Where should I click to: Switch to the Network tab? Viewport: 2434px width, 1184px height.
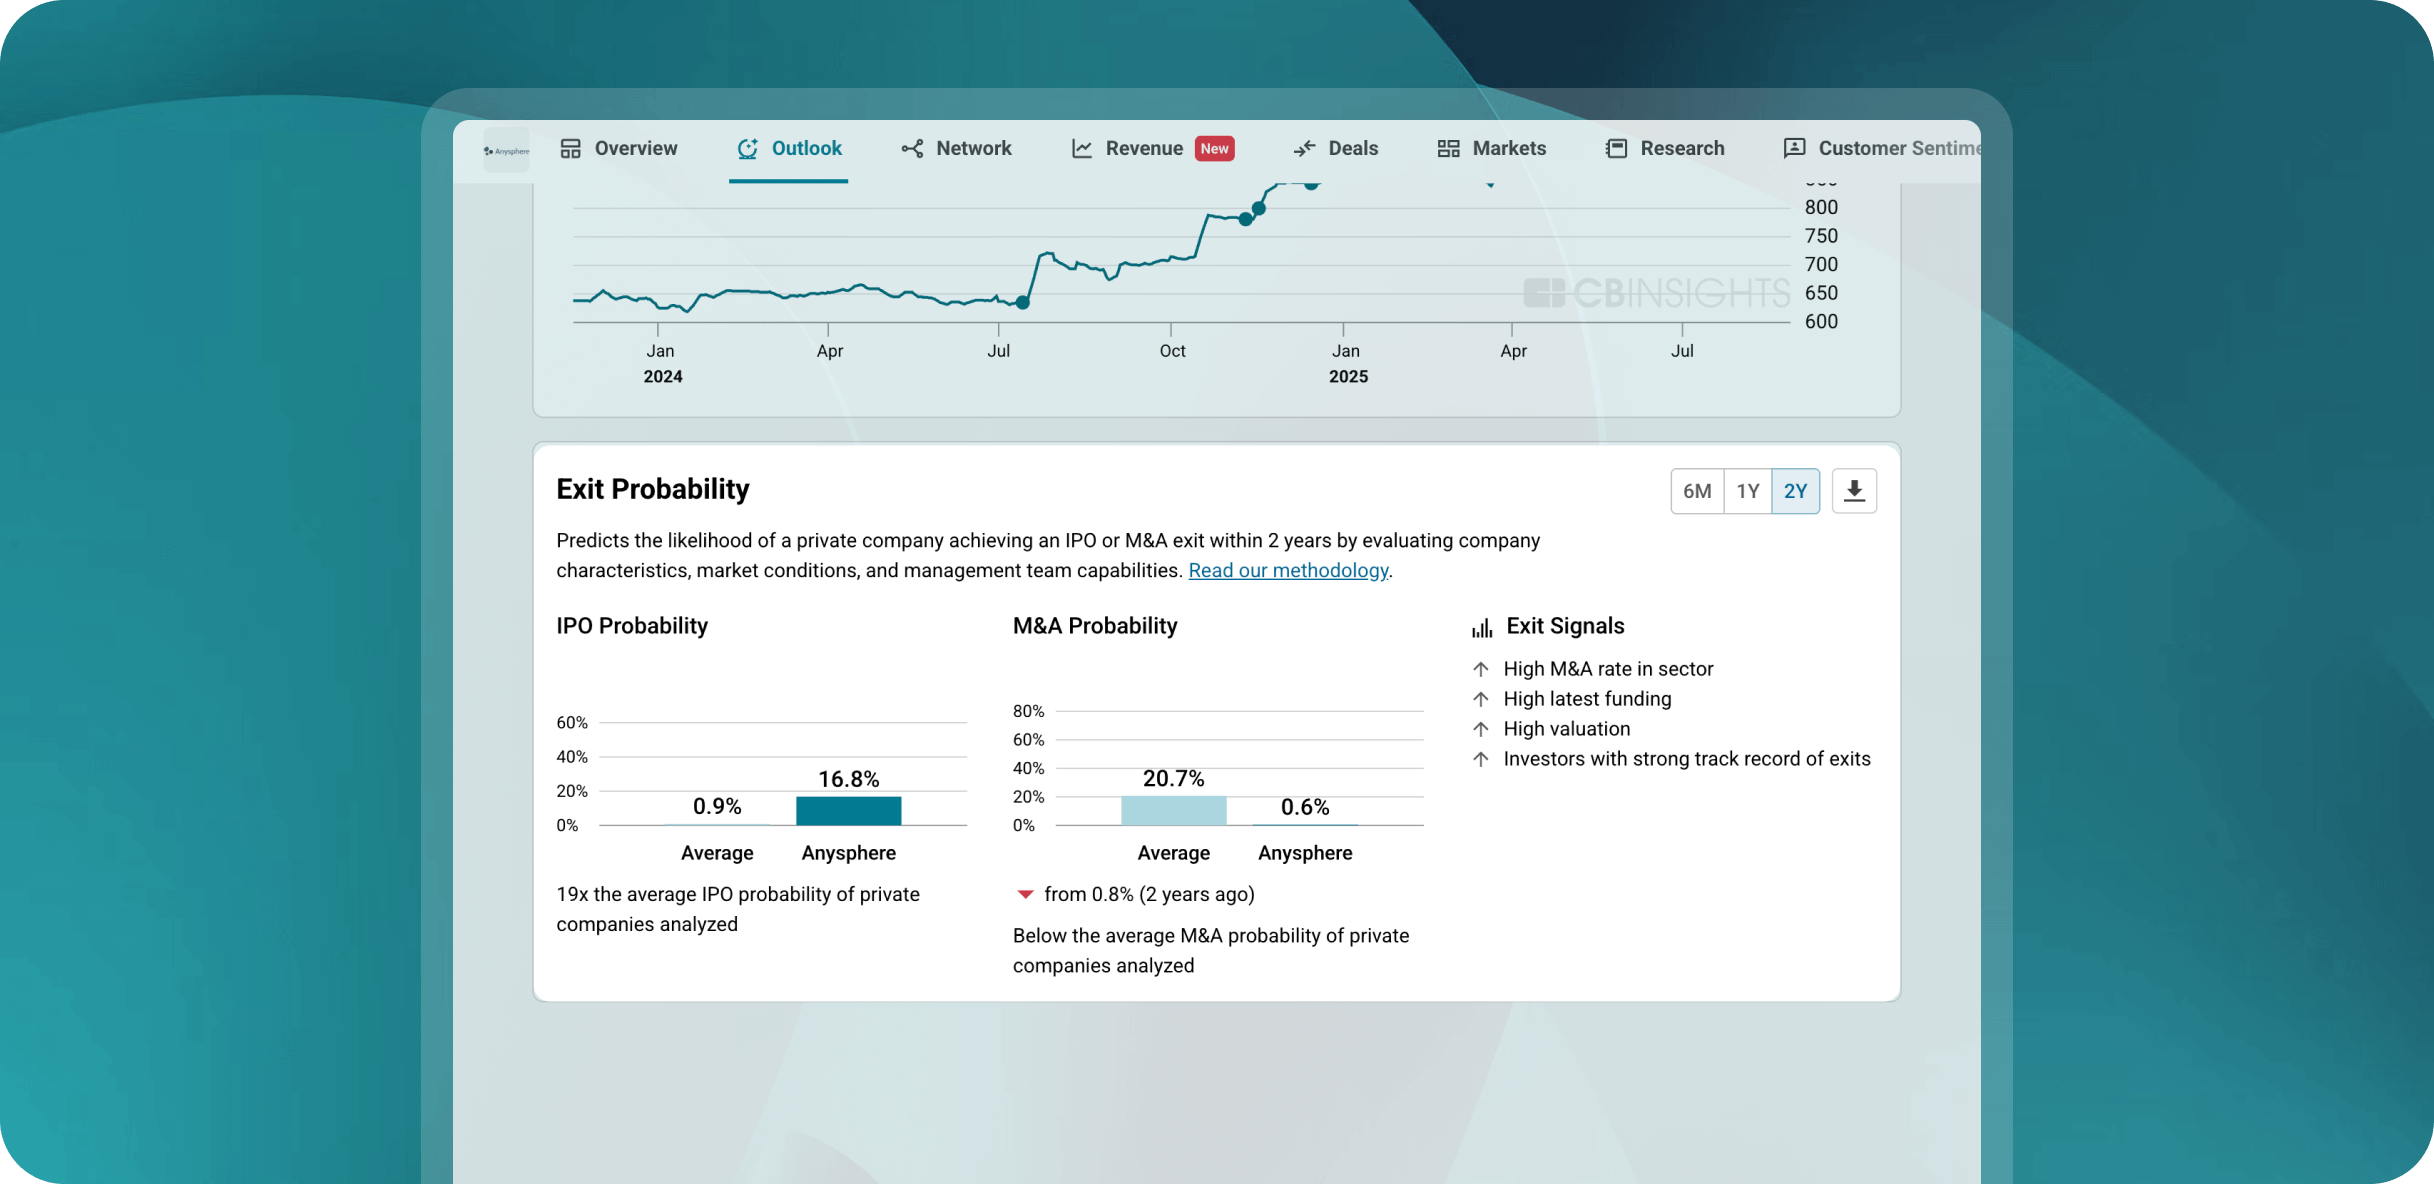972,148
